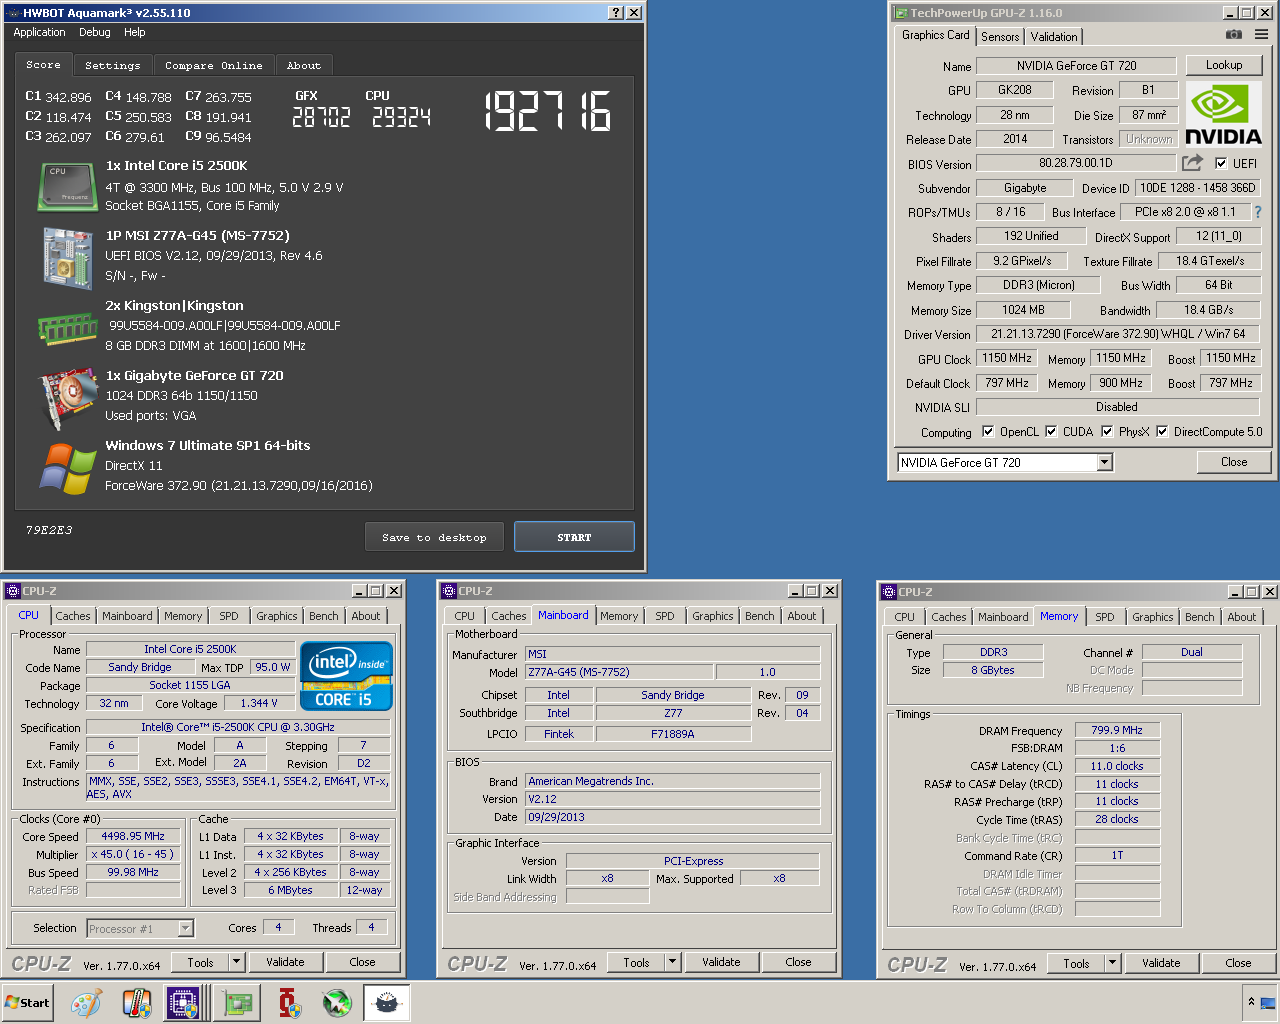This screenshot has width=1280, height=1024.
Task: Click the Multiplier value x 45.0 ( 16 - 45 )
Action: pyautogui.click(x=133, y=854)
